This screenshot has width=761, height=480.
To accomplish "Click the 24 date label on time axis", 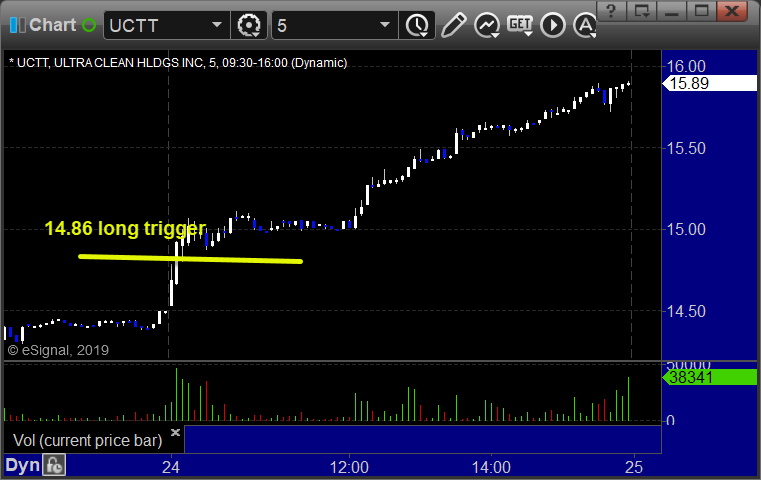I will (x=171, y=467).
